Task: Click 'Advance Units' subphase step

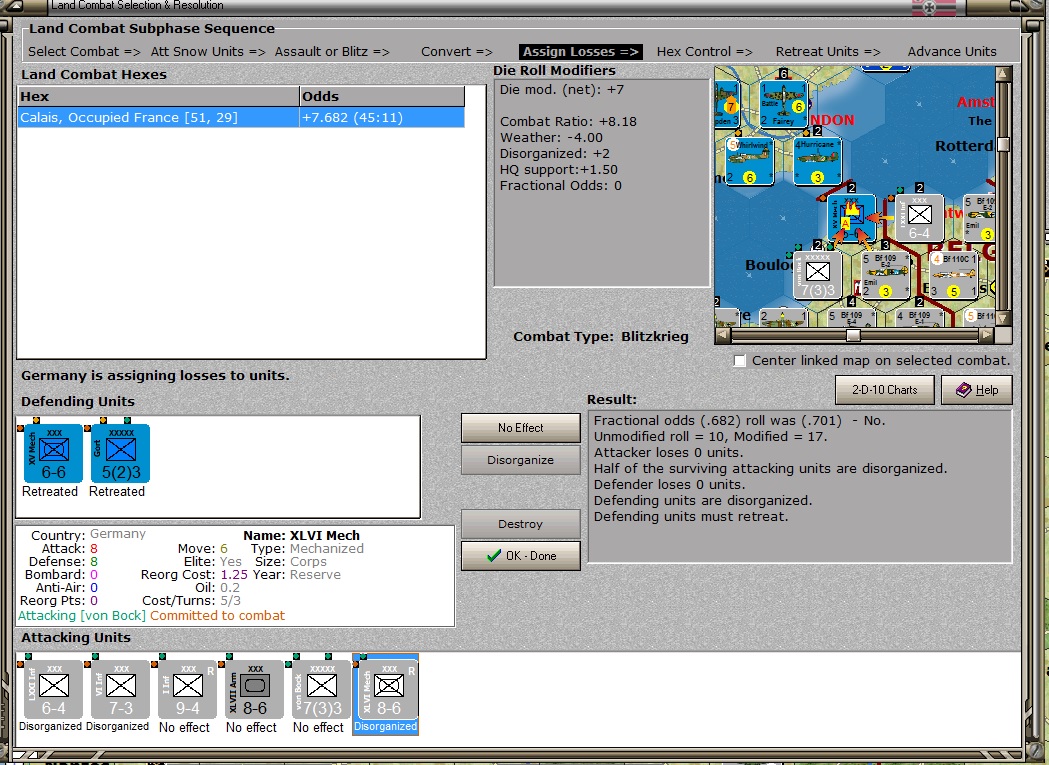Action: 952,52
